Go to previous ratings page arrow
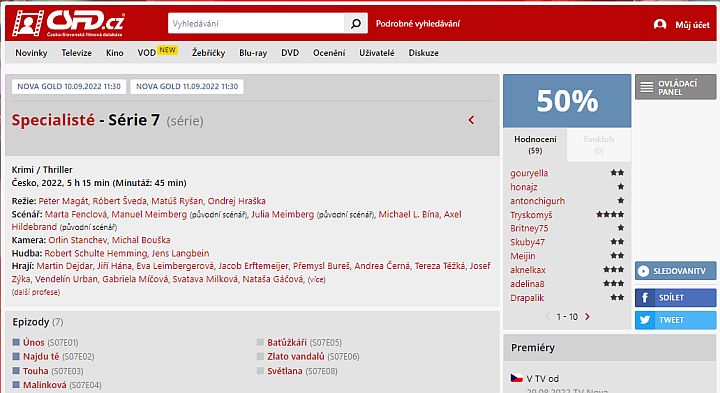The width and height of the screenshot is (720, 393). pos(547,316)
